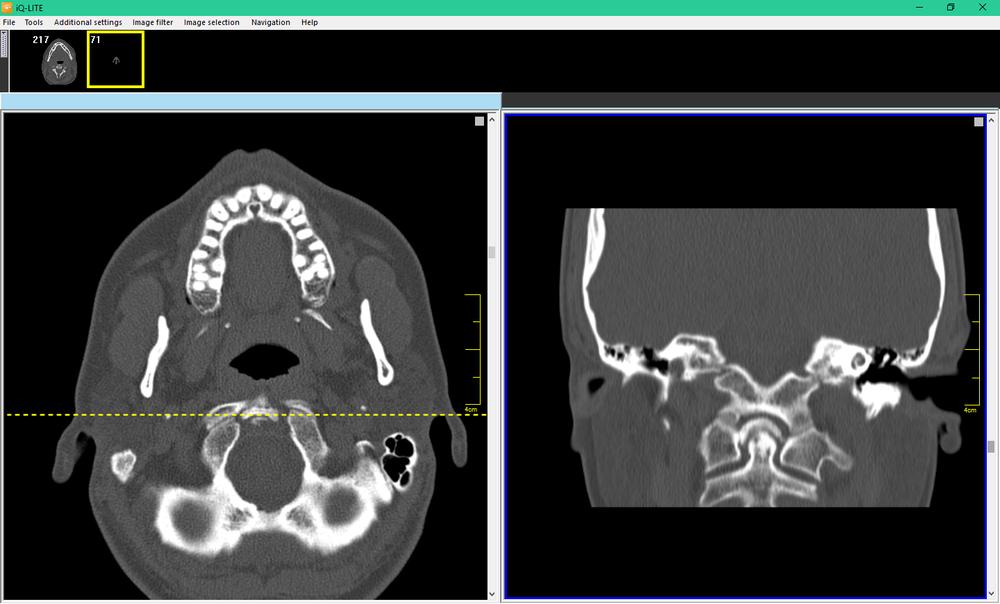The image size is (1000, 604).
Task: Click the axial viewport scroll up arrow
Action: [x=492, y=117]
